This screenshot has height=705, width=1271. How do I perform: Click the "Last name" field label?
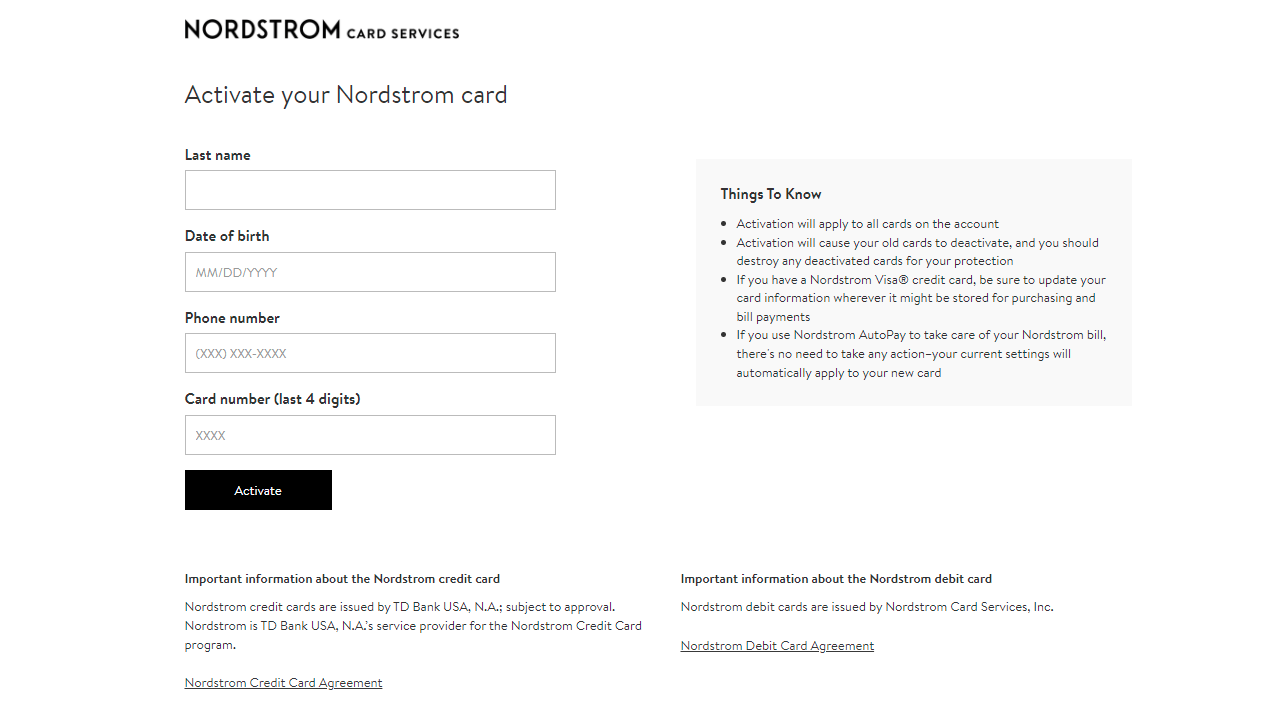coord(217,155)
